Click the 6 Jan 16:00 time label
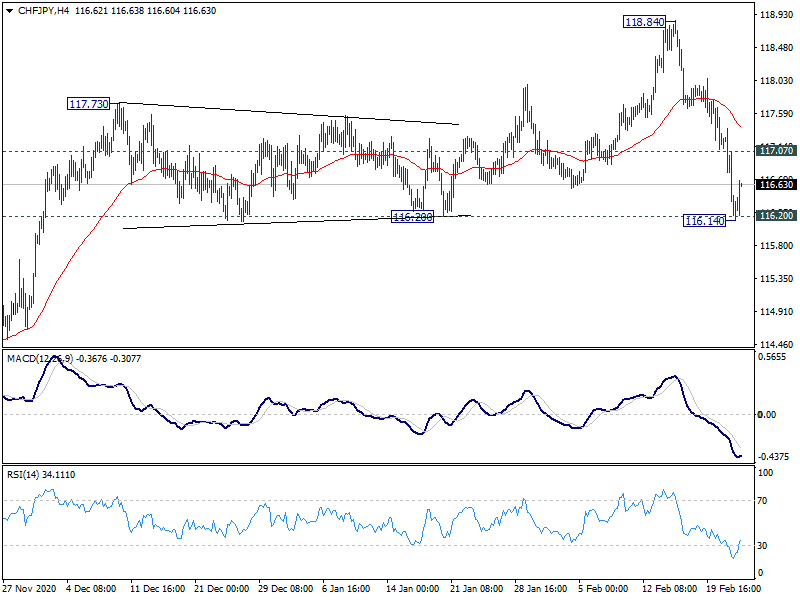This screenshot has width=800, height=600. pyautogui.click(x=347, y=589)
